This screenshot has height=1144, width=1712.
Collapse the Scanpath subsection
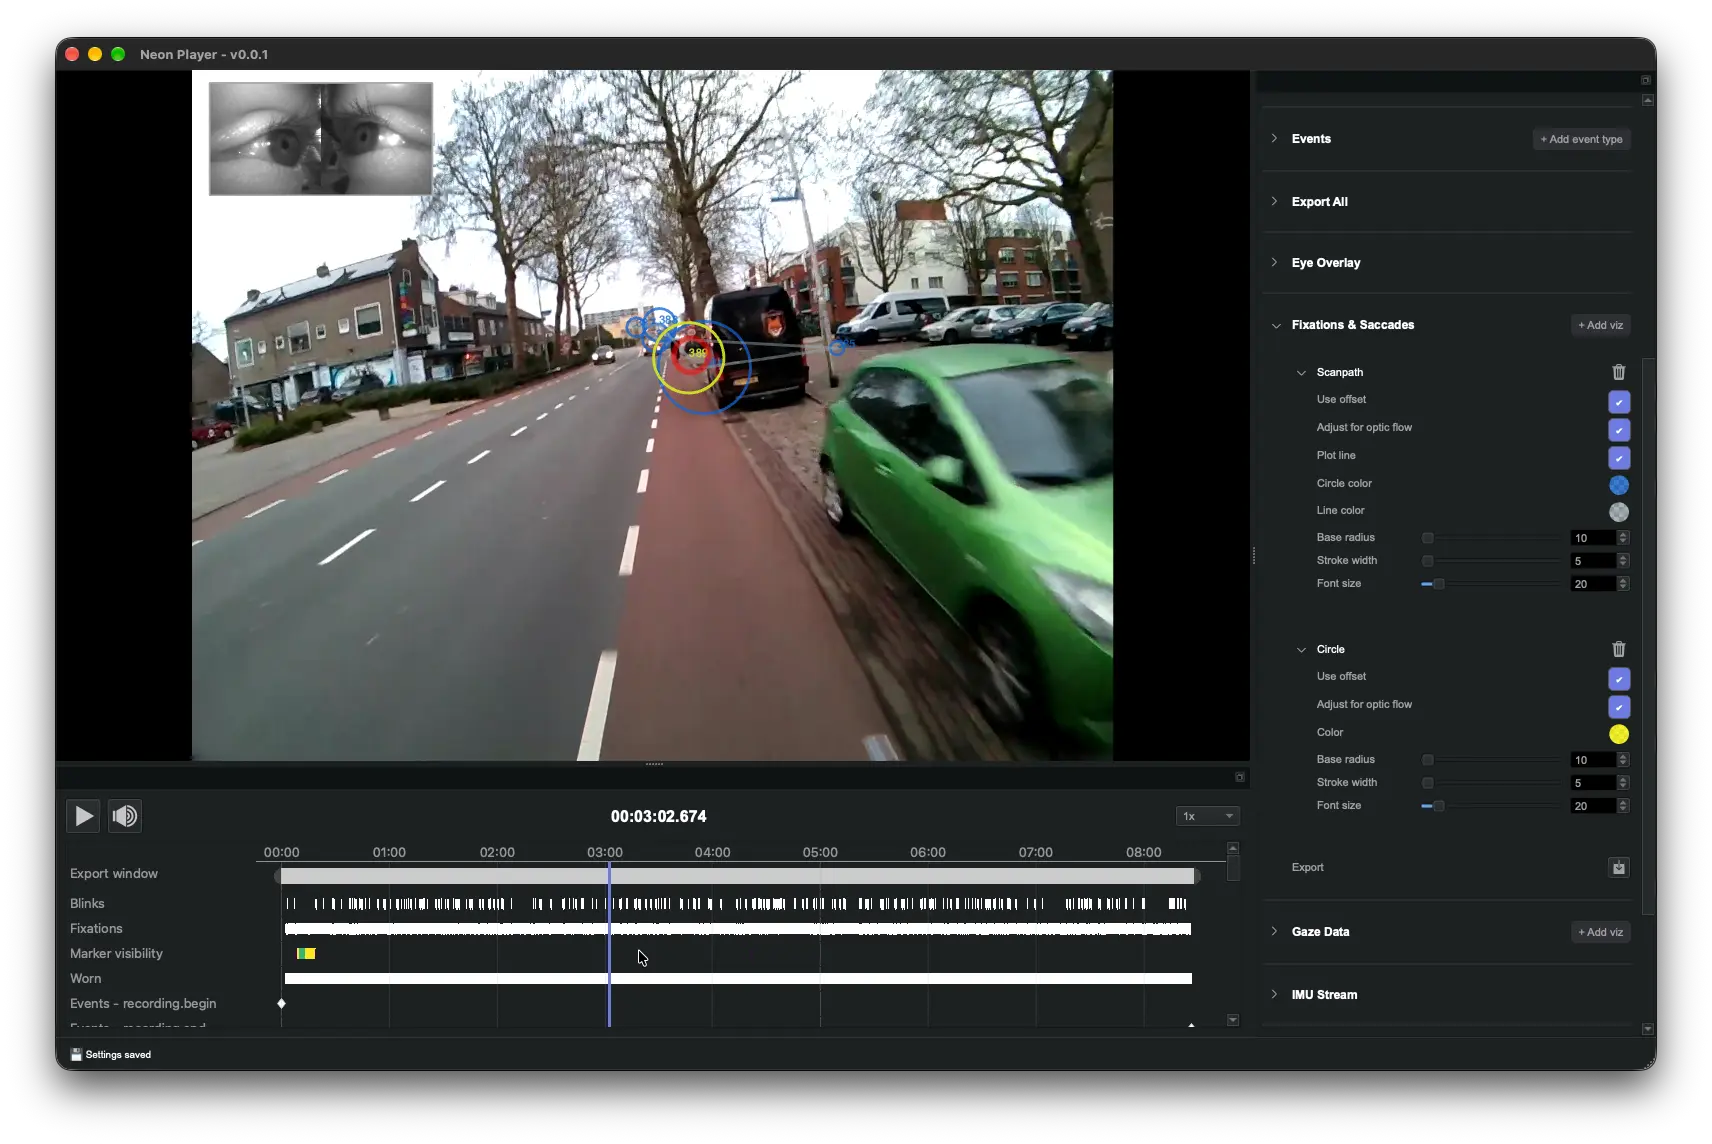[x=1301, y=373]
